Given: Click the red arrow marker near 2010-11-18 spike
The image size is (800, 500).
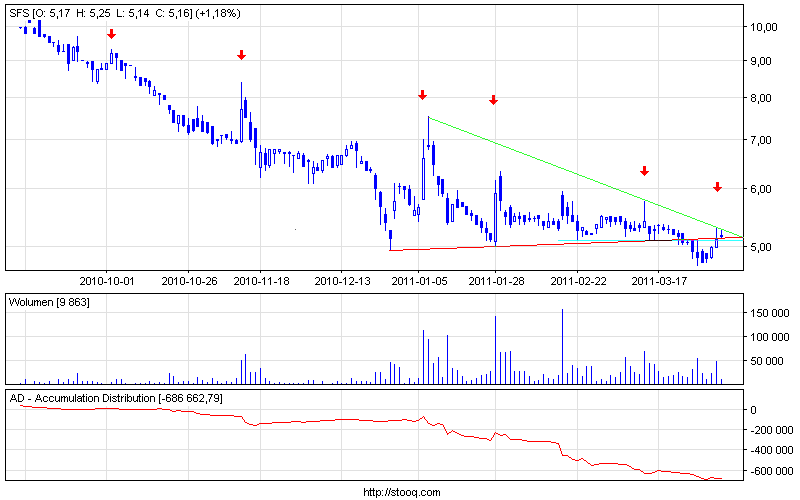Looking at the screenshot, I should pos(241,55).
